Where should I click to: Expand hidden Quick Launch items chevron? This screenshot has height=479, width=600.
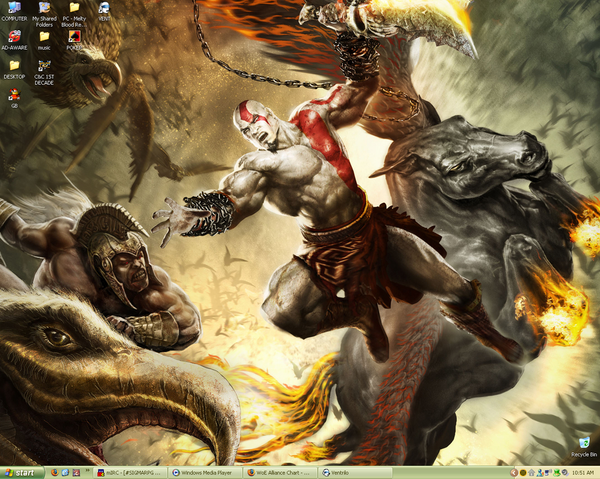click(88, 470)
